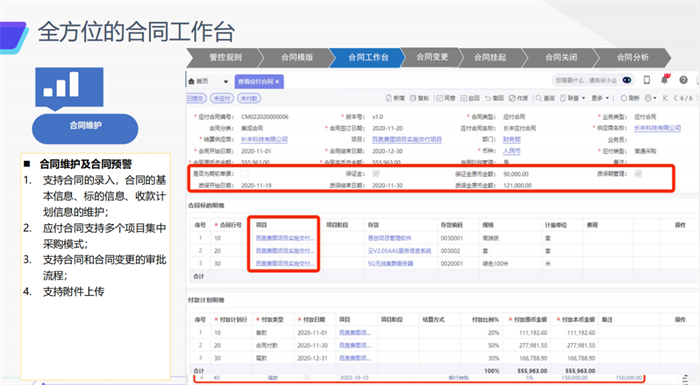
Task: Open the help question mark icon
Action: pyautogui.click(x=683, y=80)
